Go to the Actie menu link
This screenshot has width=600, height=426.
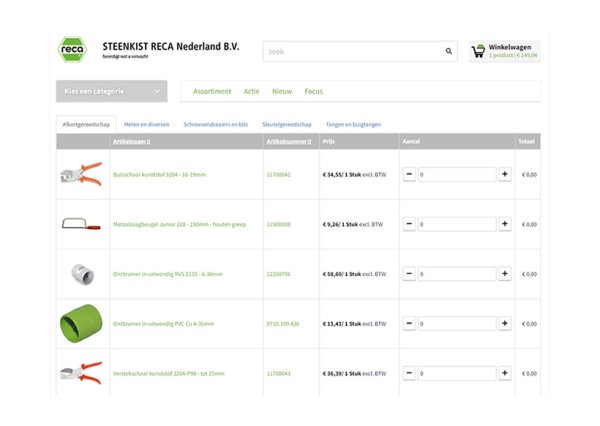point(251,91)
